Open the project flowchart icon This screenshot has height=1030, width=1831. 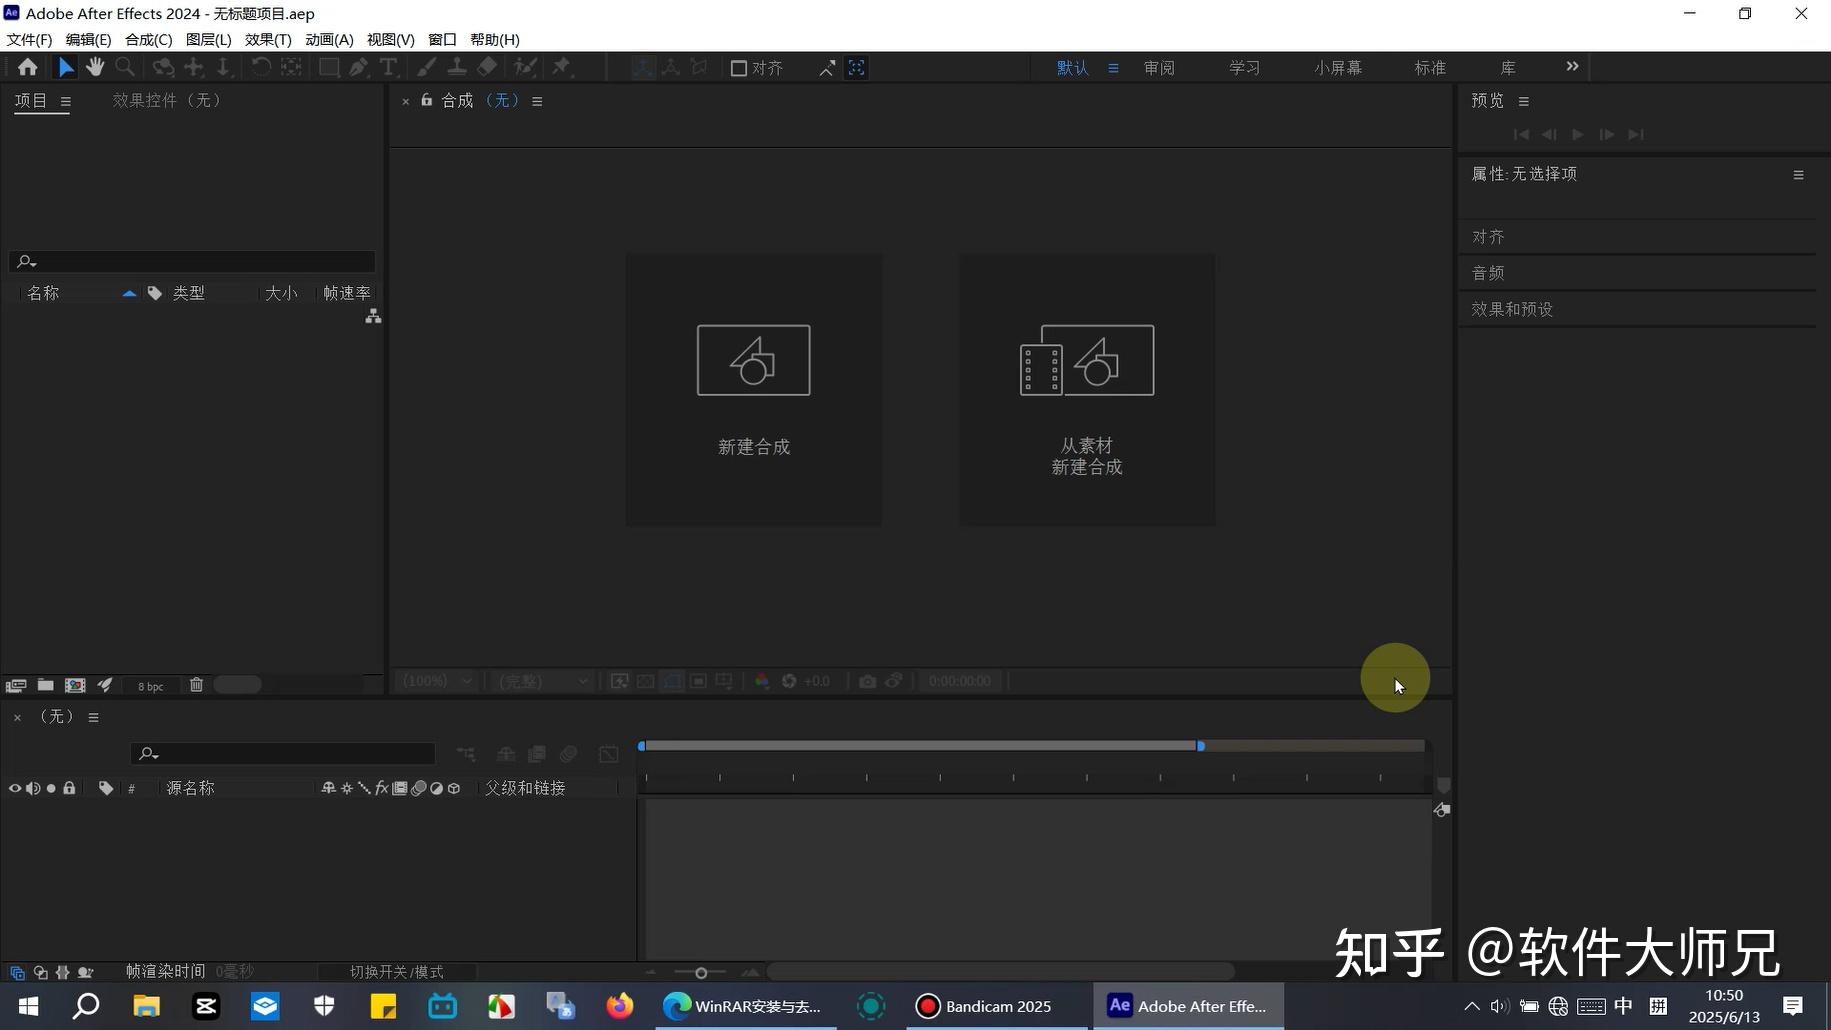tap(372, 316)
